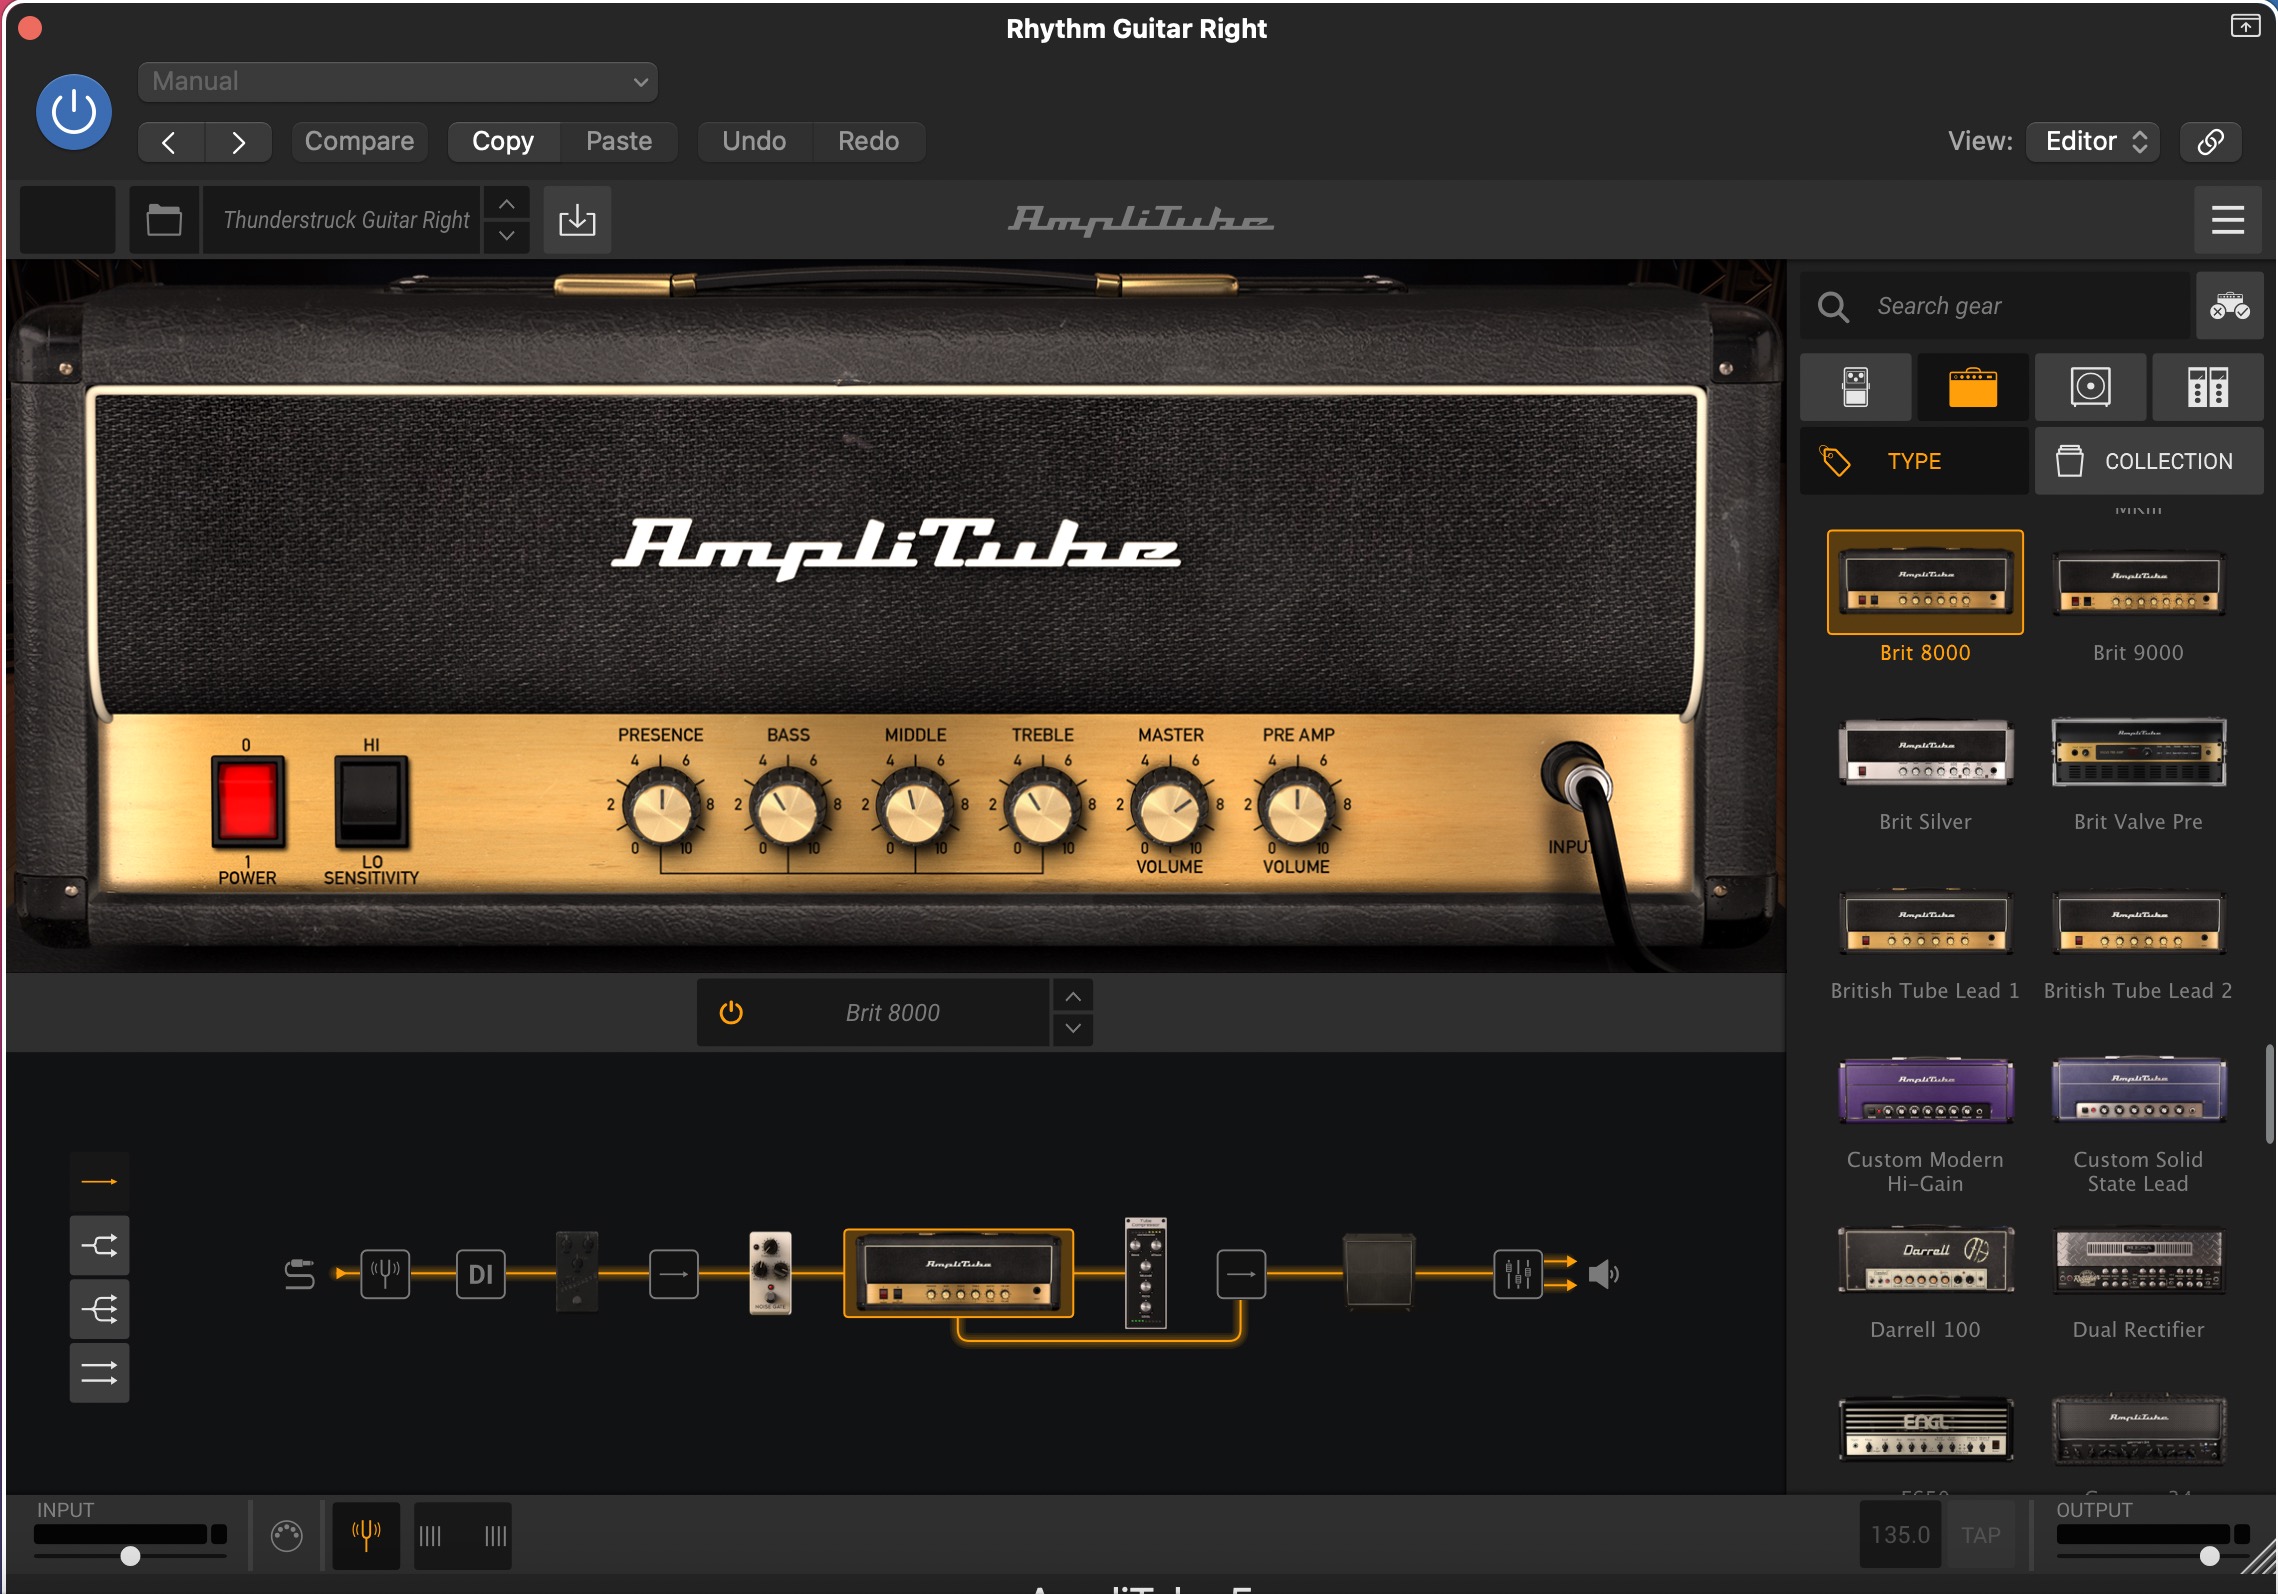Select the white noise gate pedal in chain
The width and height of the screenshot is (2278, 1594).
coord(770,1273)
